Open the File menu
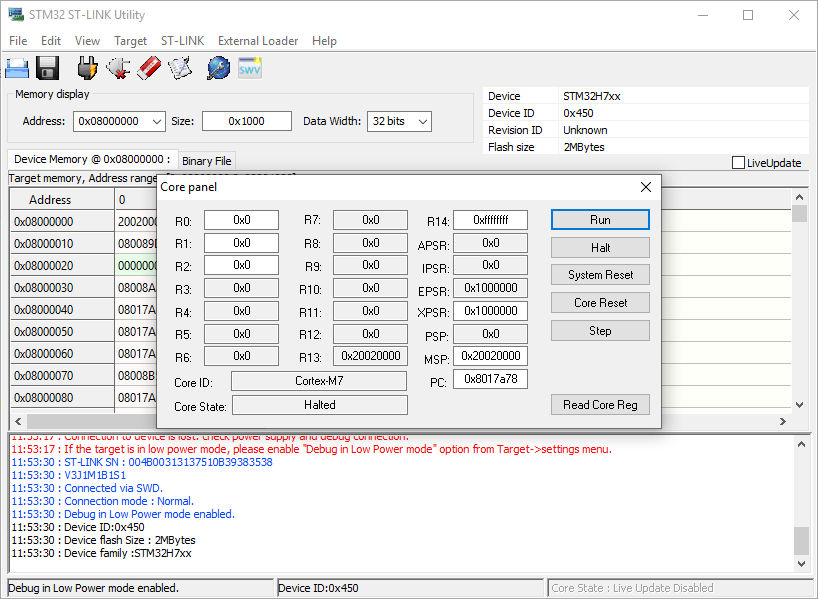818x599 pixels. (x=18, y=41)
